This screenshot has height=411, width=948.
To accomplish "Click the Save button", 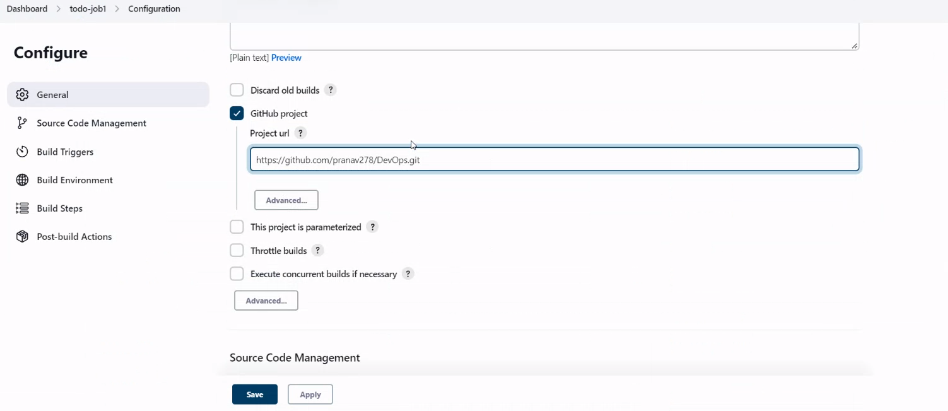I will pyautogui.click(x=255, y=394).
